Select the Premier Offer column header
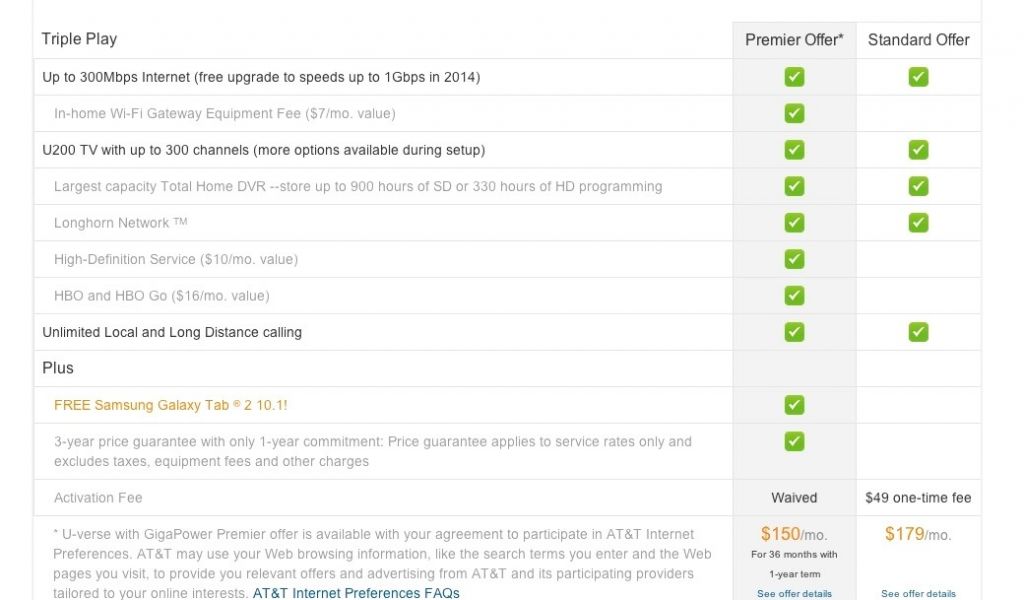 (x=794, y=40)
